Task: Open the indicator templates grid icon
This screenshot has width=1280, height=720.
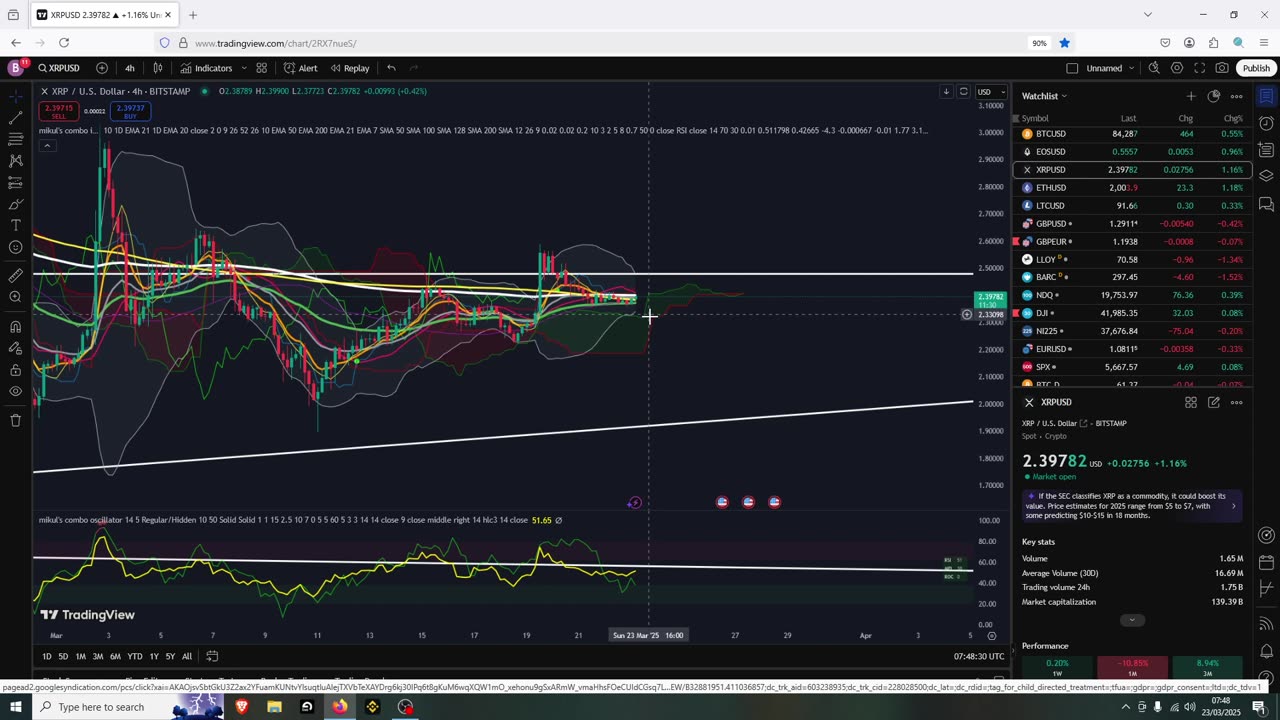Action: click(x=261, y=68)
